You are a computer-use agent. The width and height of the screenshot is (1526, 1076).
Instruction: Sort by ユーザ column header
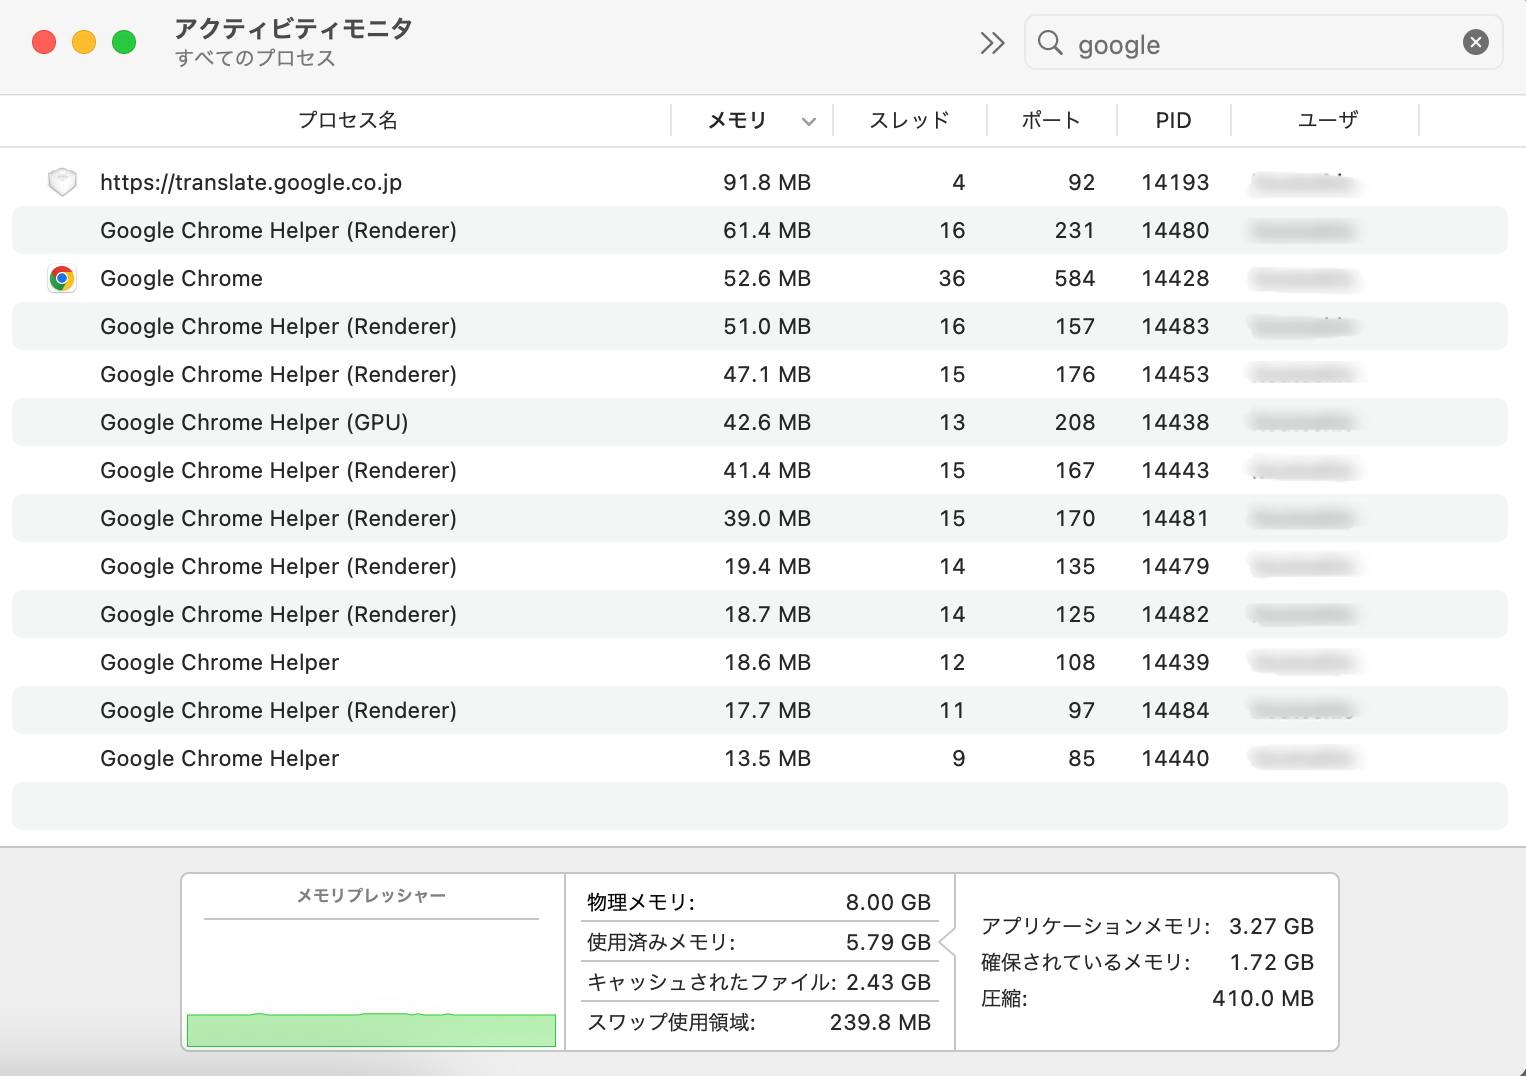(1328, 120)
